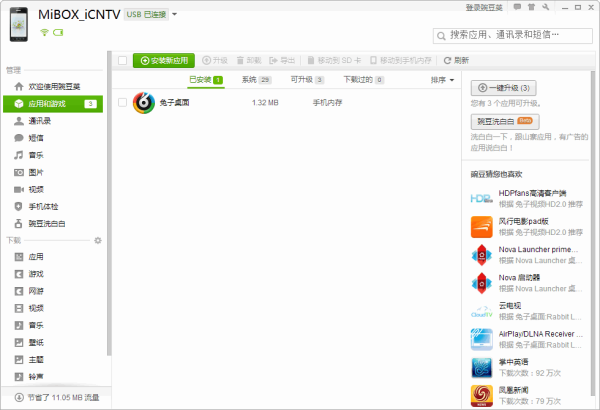Tick the select-all checkbox in the toolbar
Viewport: 600px width, 410px height.
coord(122,60)
